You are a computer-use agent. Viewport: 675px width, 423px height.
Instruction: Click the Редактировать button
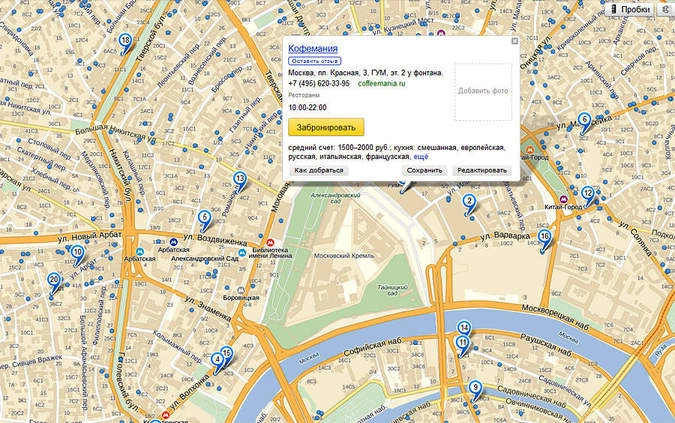[x=482, y=170]
